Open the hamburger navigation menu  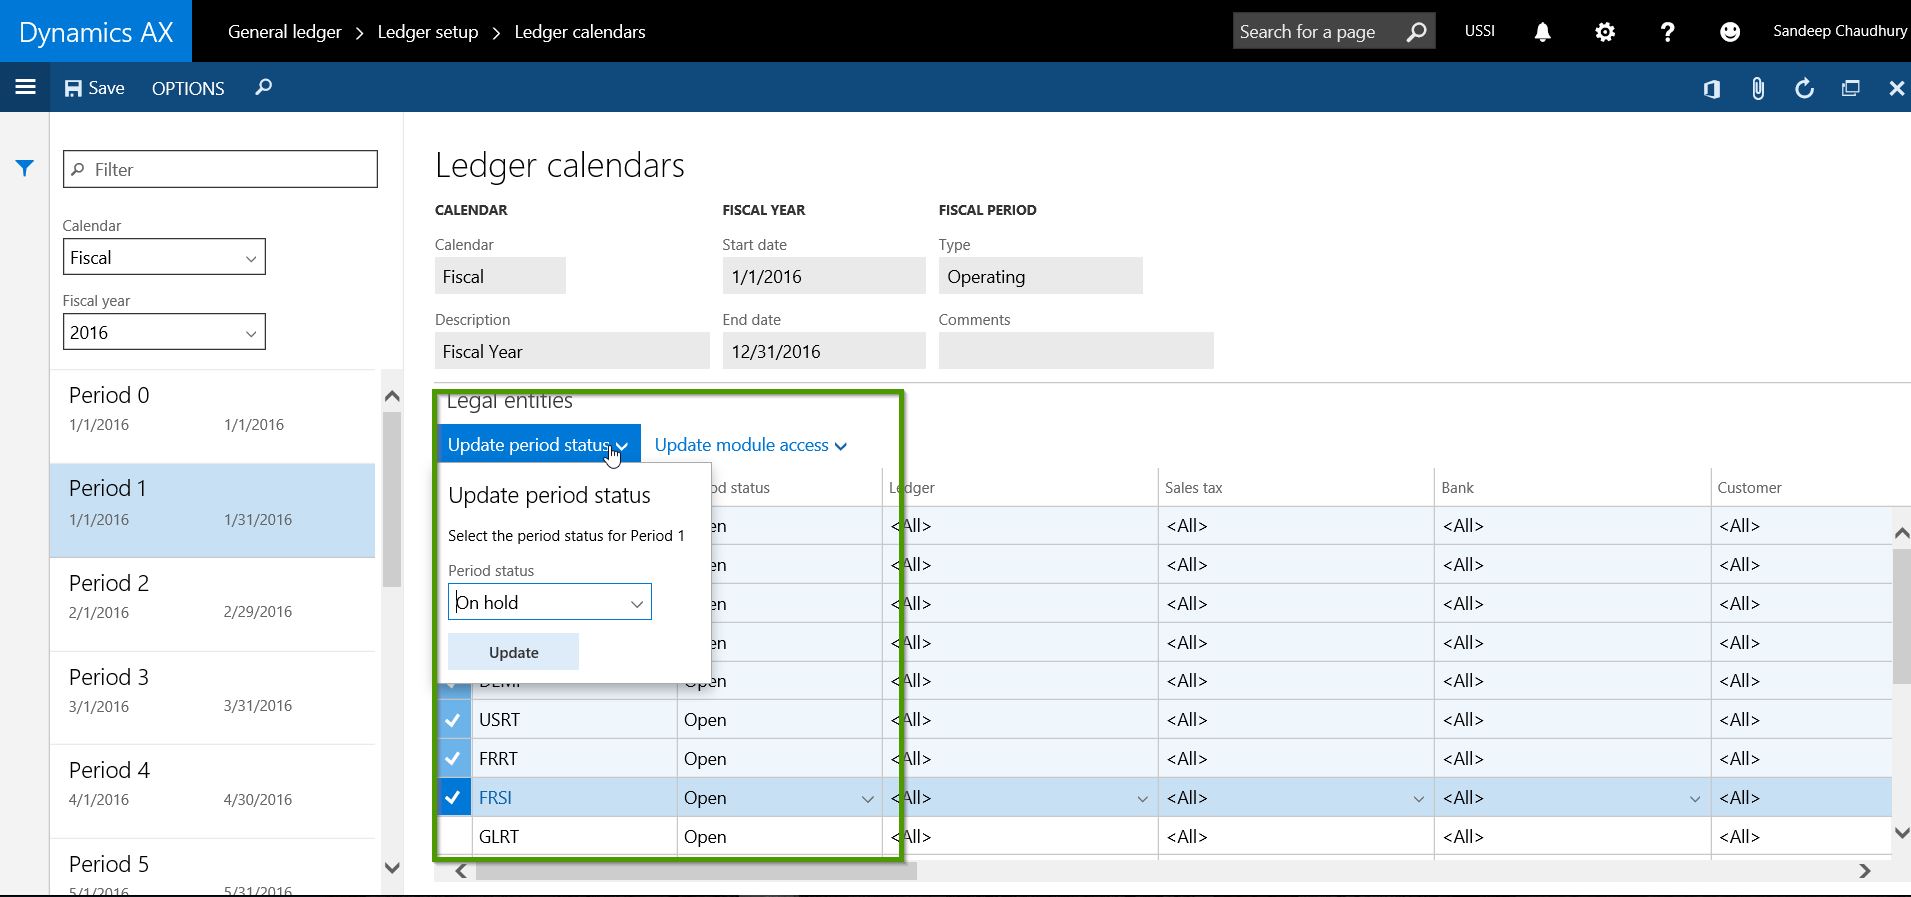pyautogui.click(x=25, y=87)
